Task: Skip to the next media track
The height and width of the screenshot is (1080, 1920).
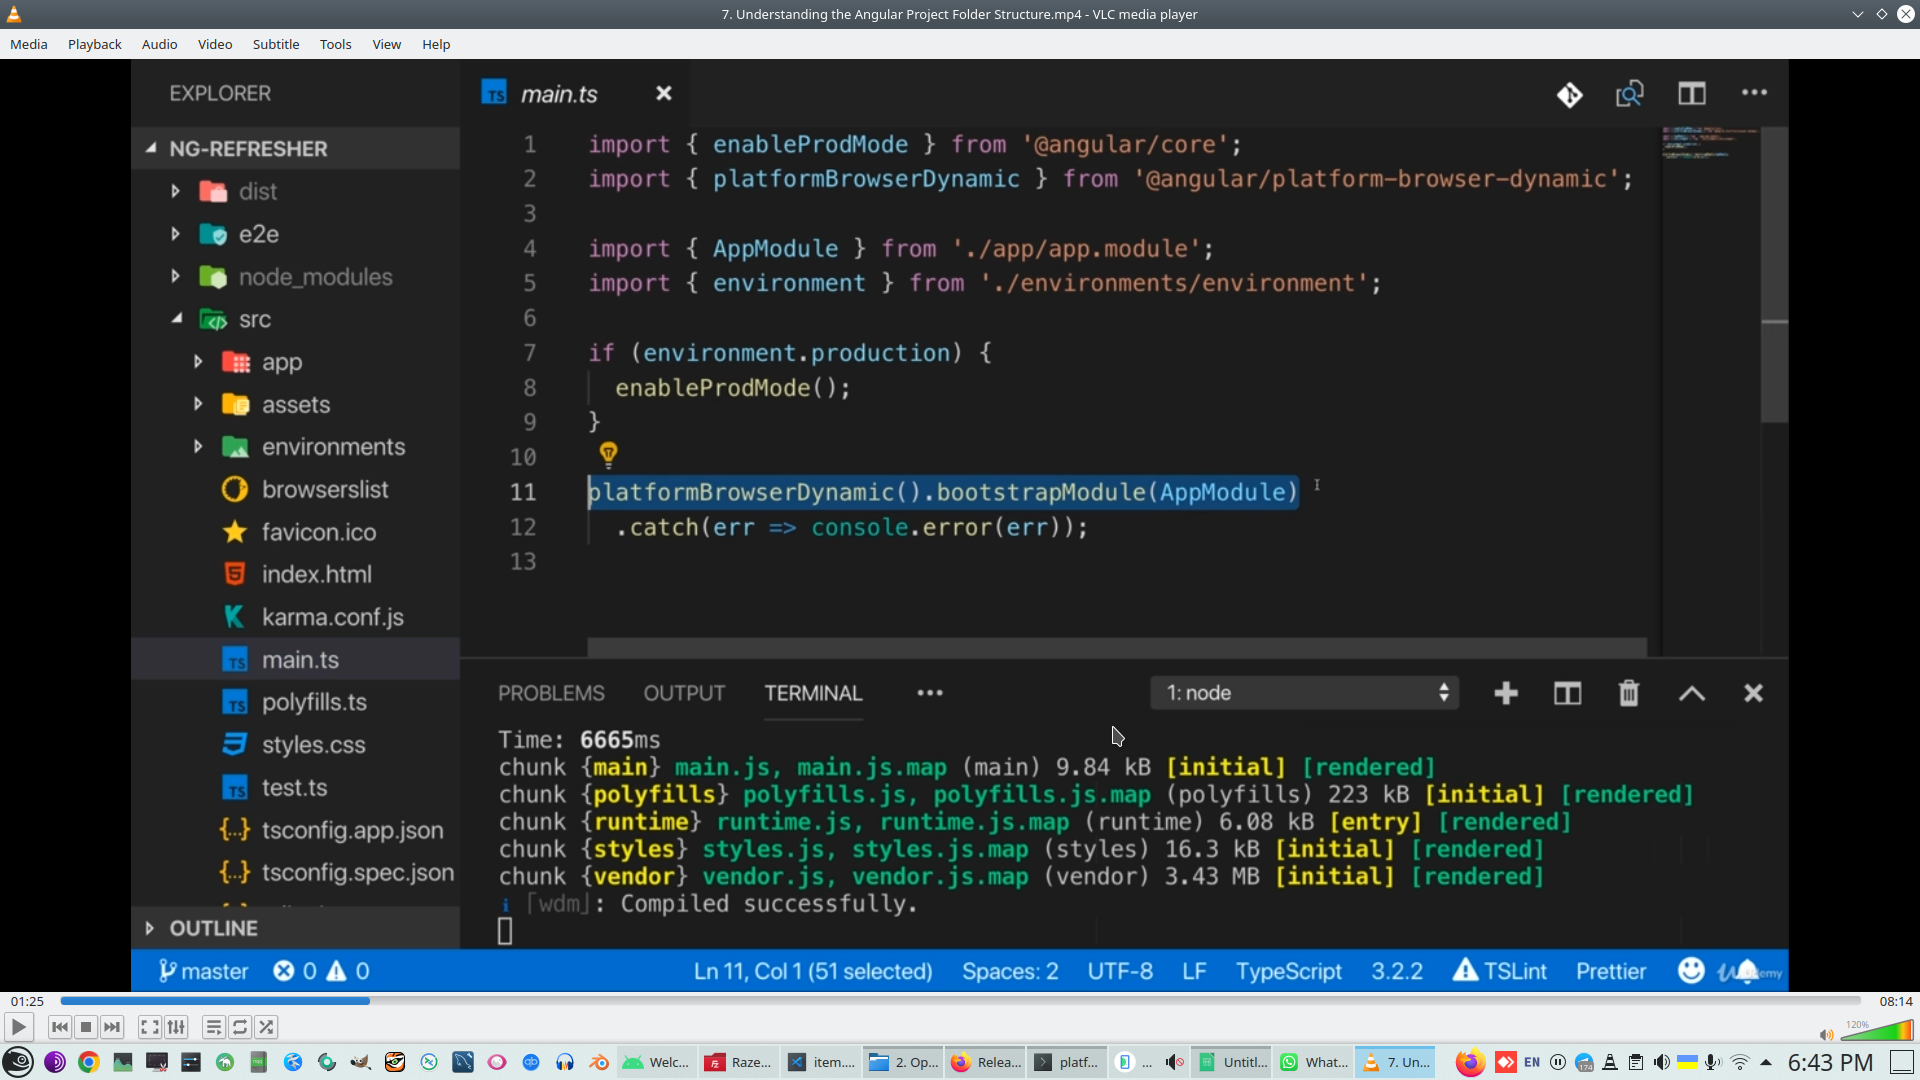Action: click(x=112, y=1027)
